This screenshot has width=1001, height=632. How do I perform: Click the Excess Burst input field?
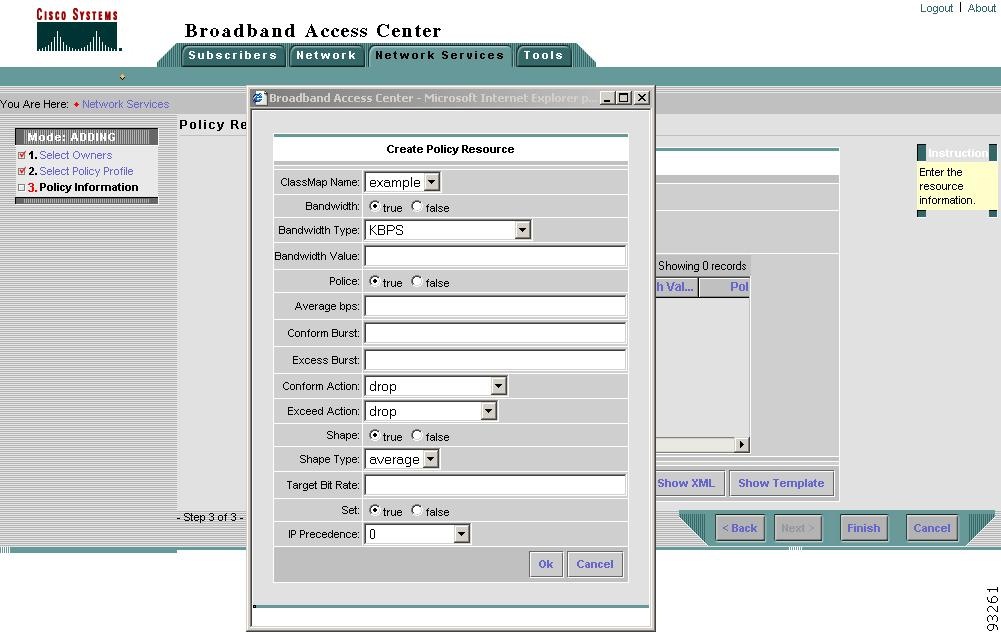495,360
